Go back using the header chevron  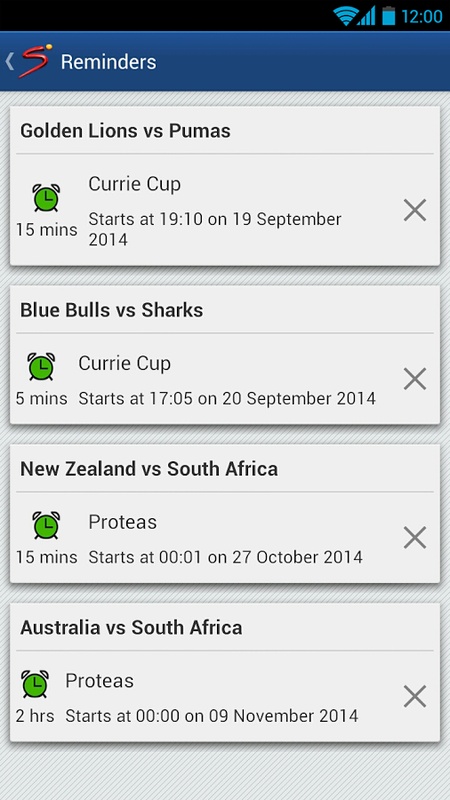click(9, 62)
